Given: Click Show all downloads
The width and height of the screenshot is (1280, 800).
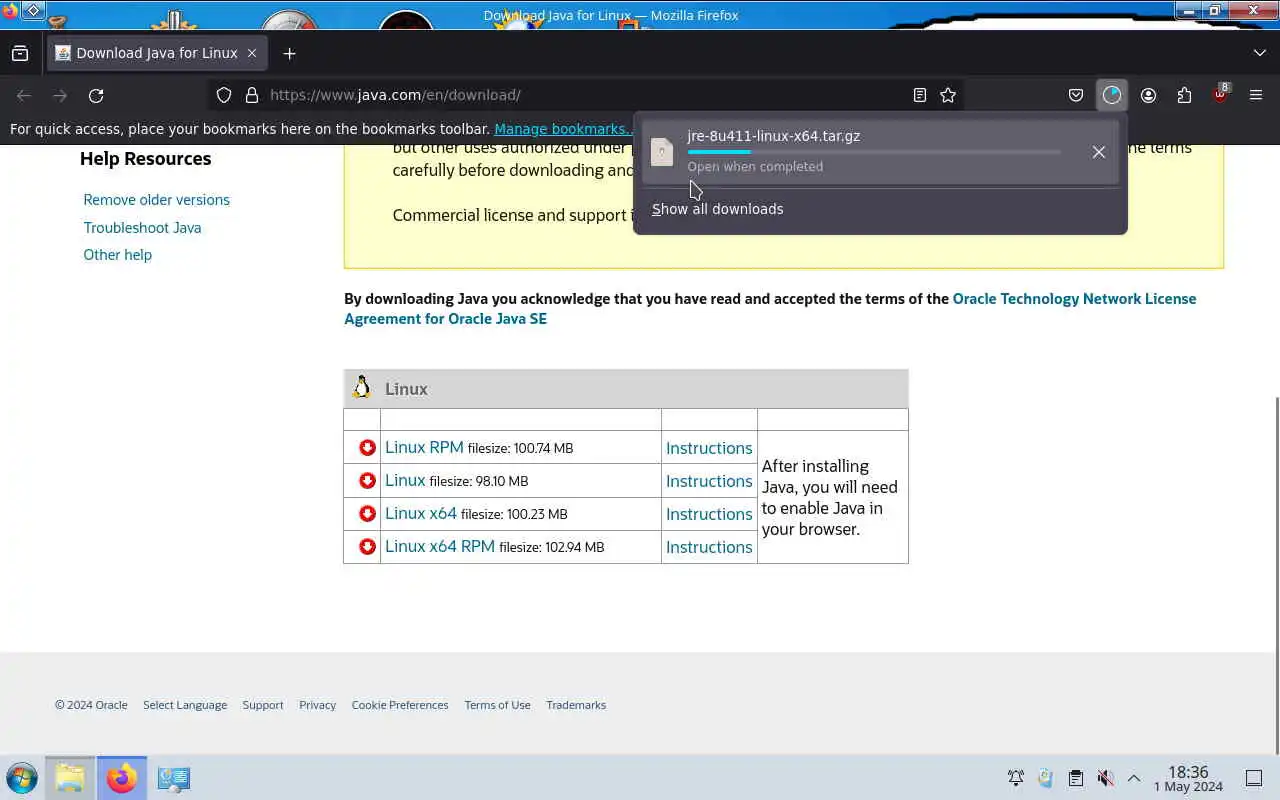Looking at the screenshot, I should pyautogui.click(x=717, y=209).
